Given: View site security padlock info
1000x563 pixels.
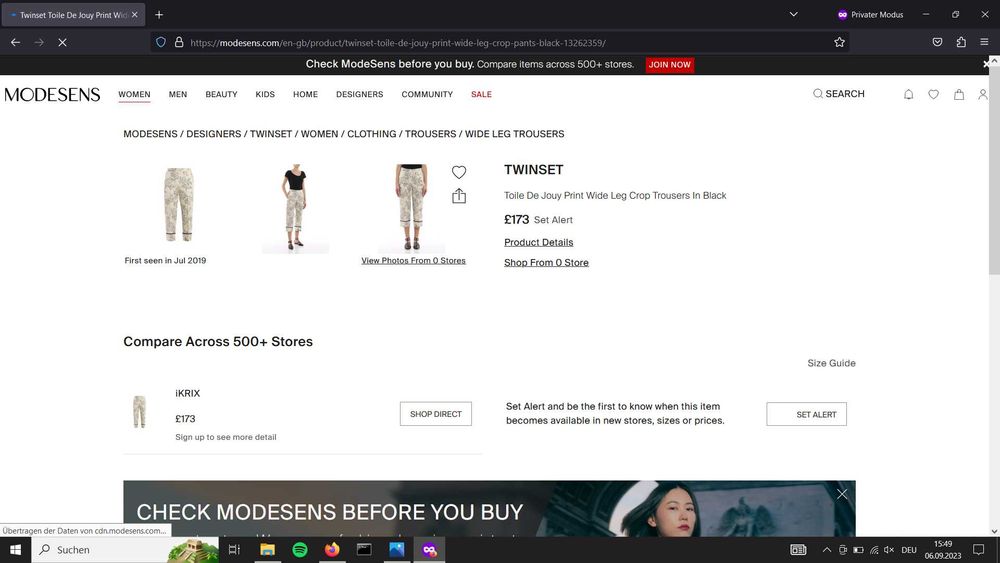Looking at the screenshot, I should pyautogui.click(x=179, y=42).
